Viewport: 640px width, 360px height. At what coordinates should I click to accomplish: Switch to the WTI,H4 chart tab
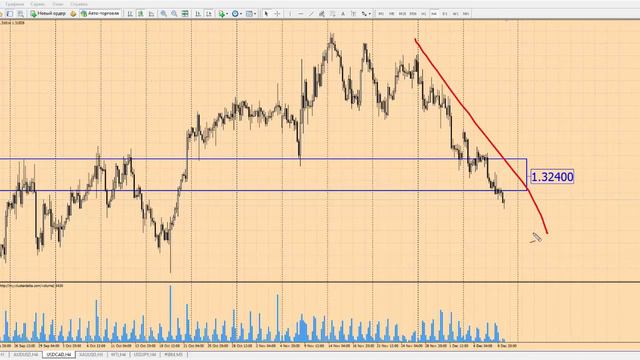(118, 355)
